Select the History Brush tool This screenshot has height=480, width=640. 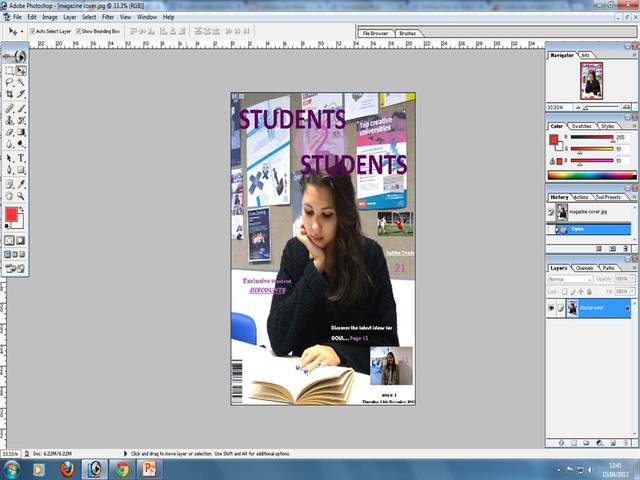pyautogui.click(x=21, y=120)
